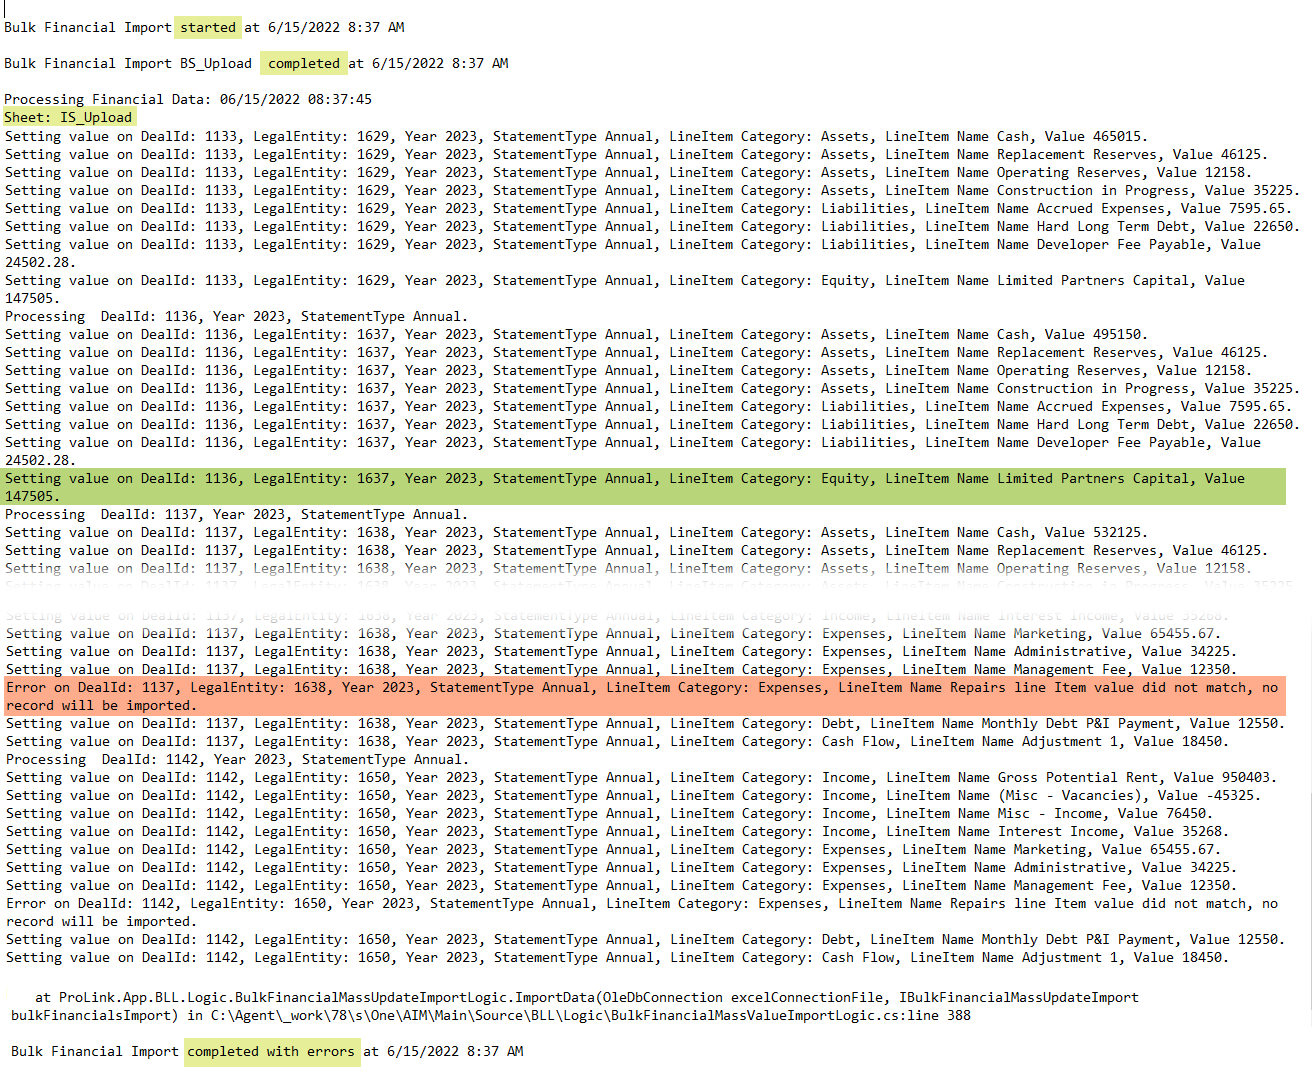Click DealId 1142 Misc - Income Value 76450 line

[x=609, y=813]
